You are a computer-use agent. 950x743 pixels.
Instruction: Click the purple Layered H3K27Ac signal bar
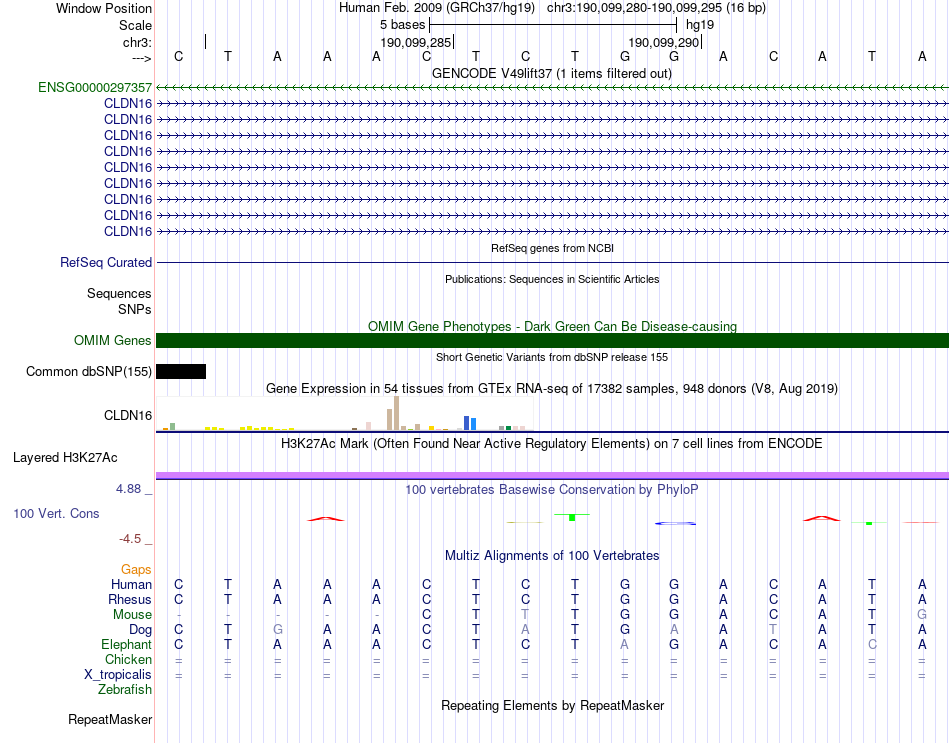[x=552, y=476]
